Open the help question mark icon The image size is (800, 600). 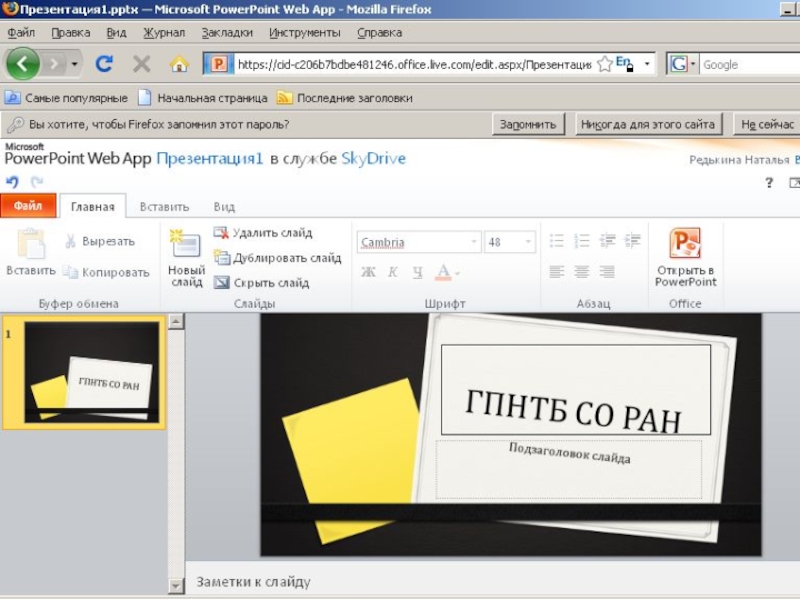[769, 182]
